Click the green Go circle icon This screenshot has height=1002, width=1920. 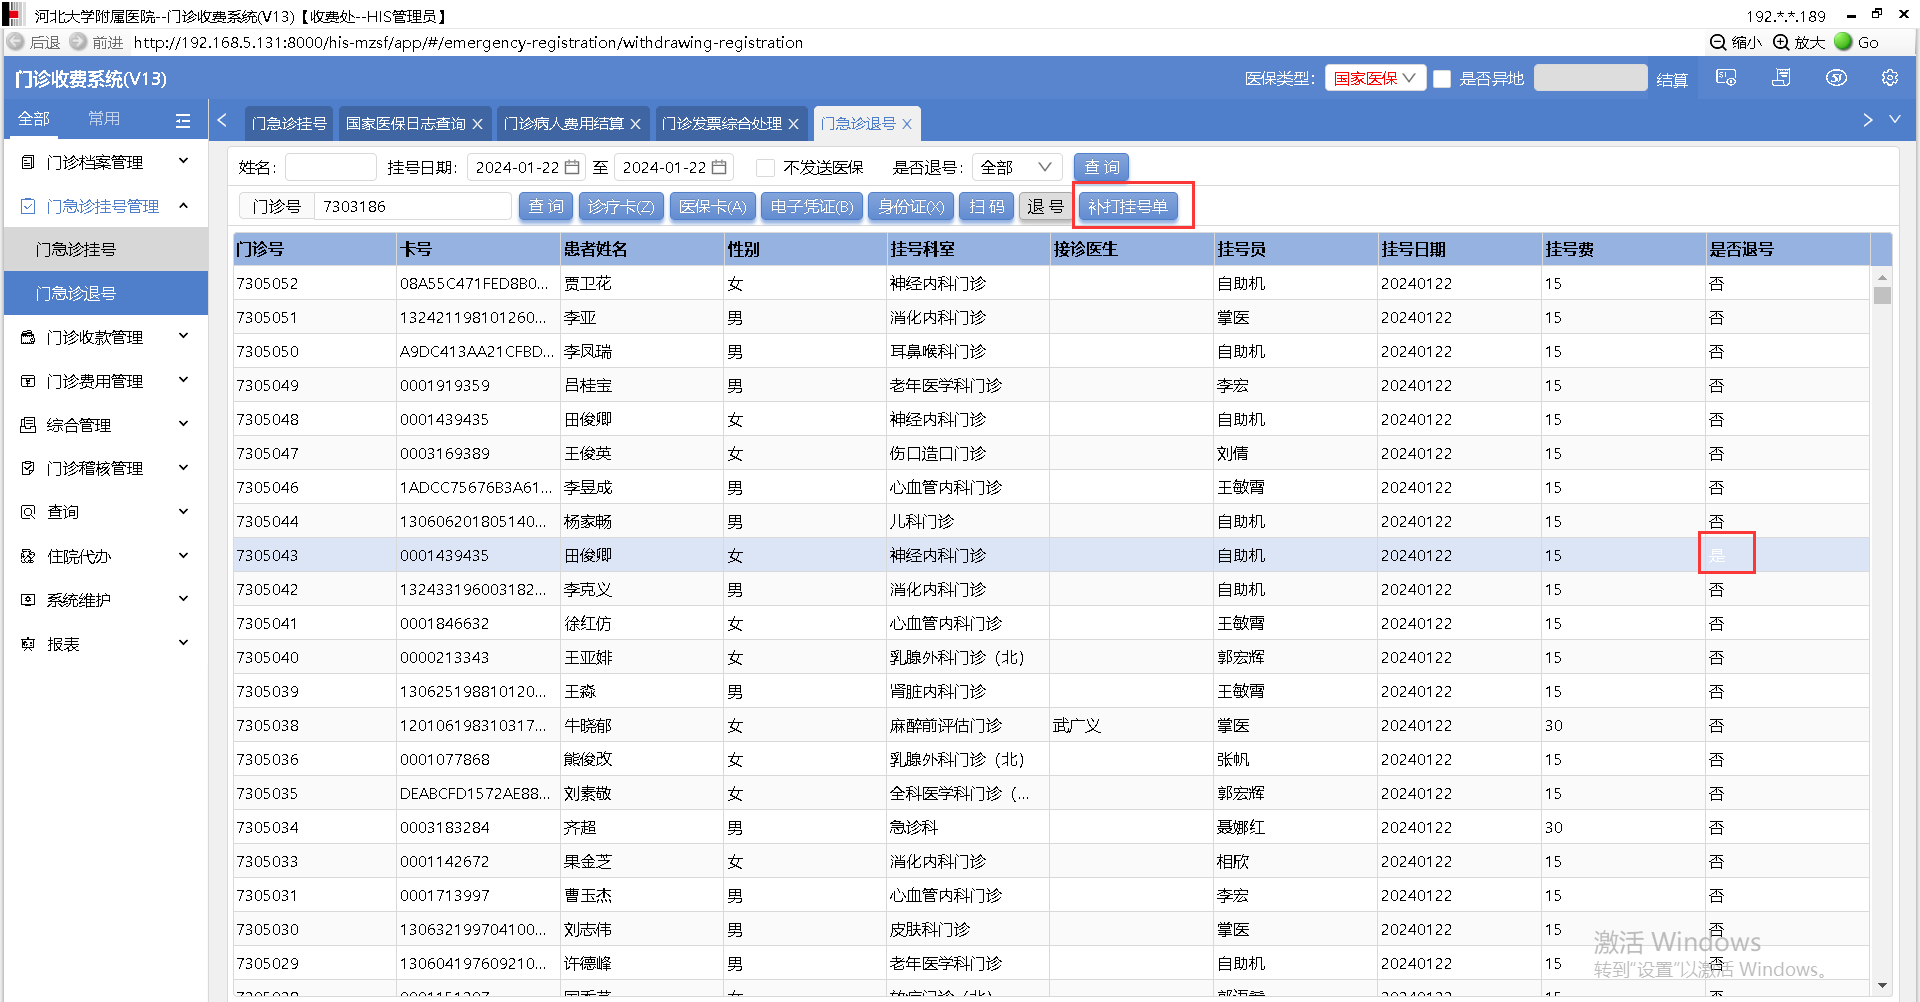(x=1843, y=42)
